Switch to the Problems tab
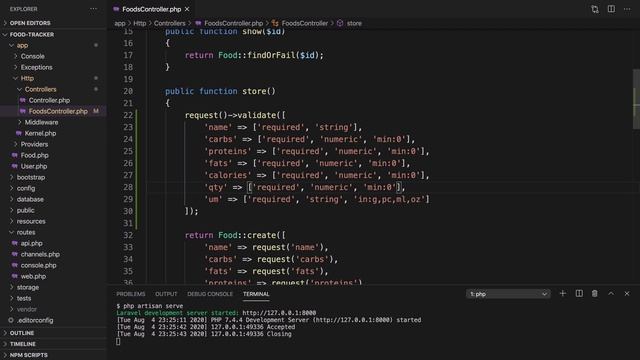 click(131, 294)
